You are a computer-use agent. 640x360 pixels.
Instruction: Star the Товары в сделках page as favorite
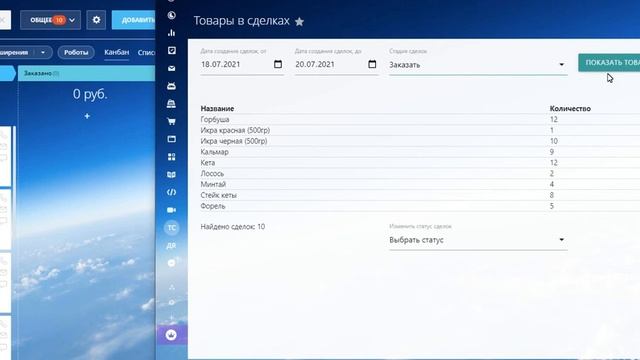tap(299, 22)
